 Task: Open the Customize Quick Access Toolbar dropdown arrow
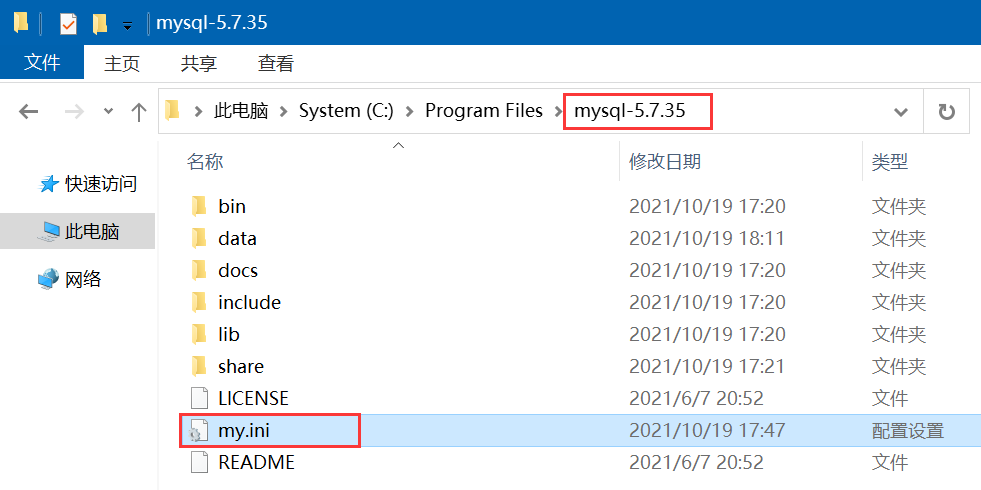[128, 26]
